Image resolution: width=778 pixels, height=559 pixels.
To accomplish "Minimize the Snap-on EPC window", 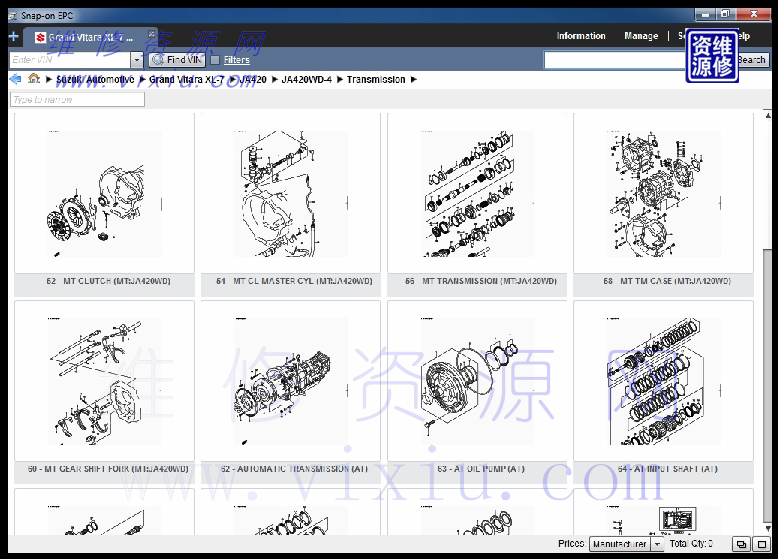I will point(705,14).
